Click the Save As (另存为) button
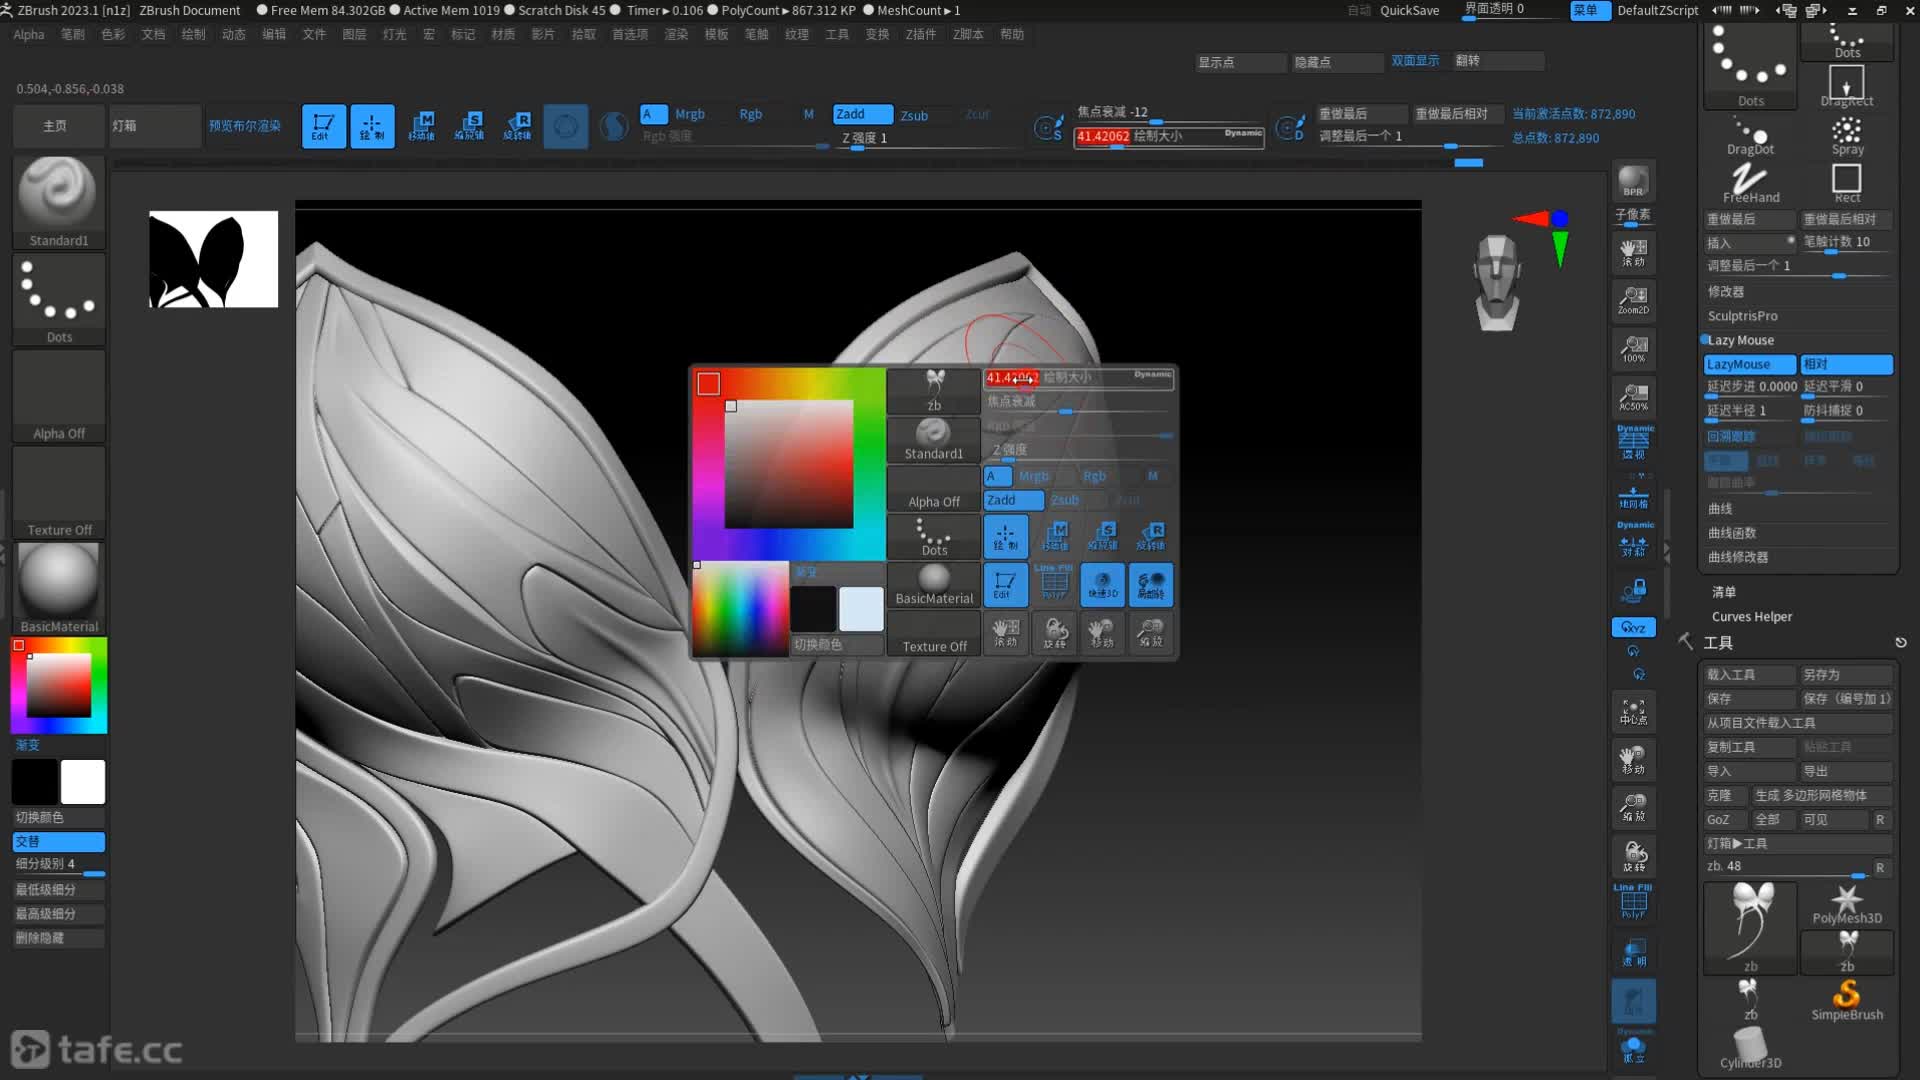1920x1080 pixels. pos(1846,675)
